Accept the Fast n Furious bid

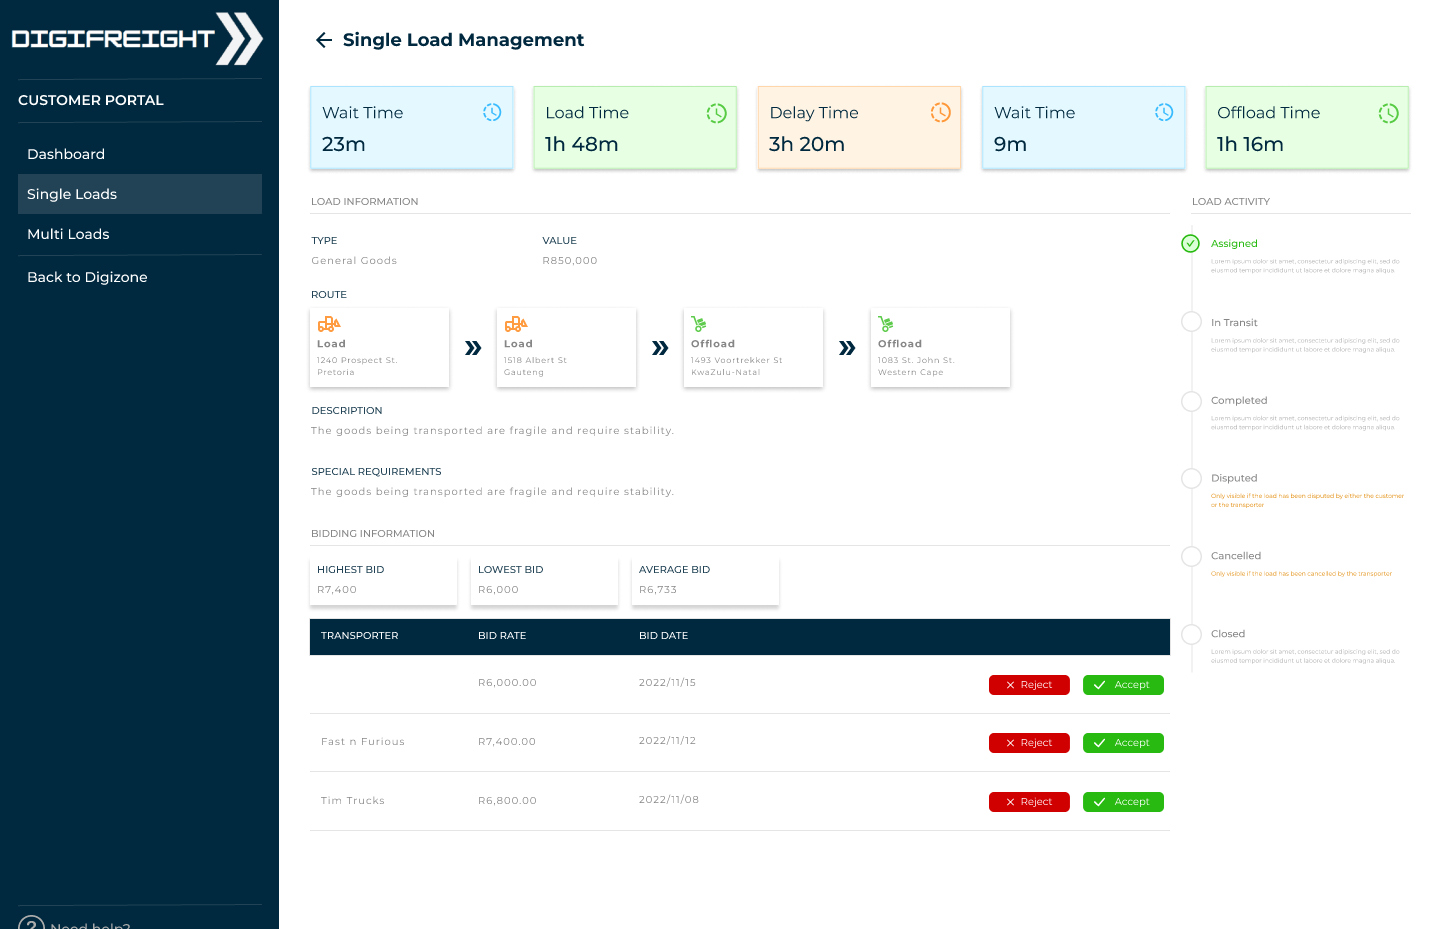coord(1123,743)
